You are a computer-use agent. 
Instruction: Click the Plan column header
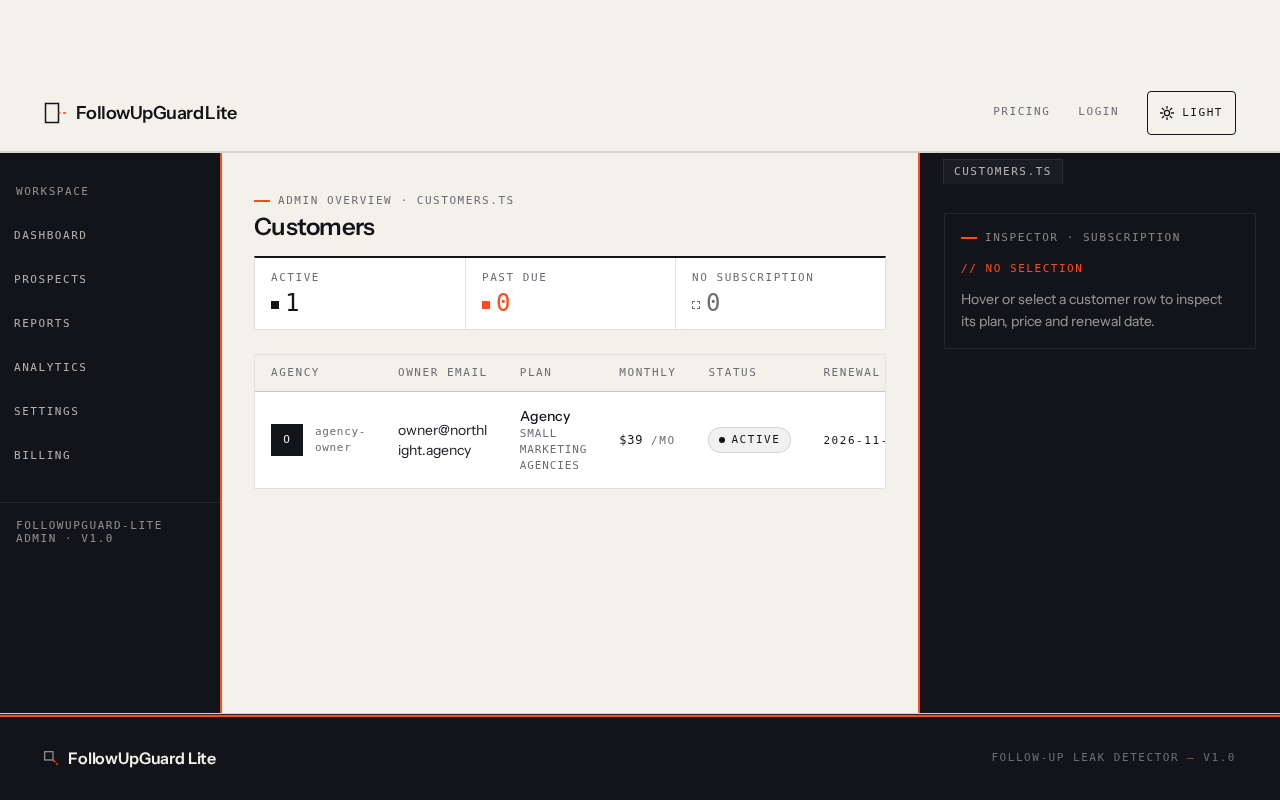536,373
